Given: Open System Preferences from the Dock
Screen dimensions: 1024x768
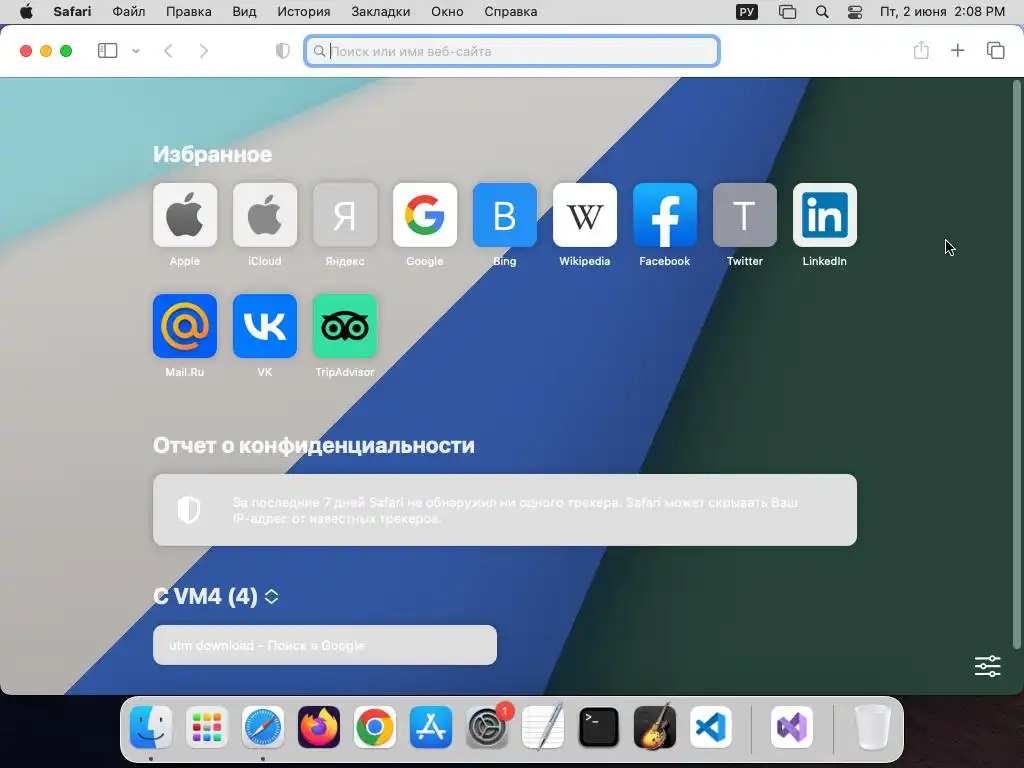Looking at the screenshot, I should click(x=487, y=727).
